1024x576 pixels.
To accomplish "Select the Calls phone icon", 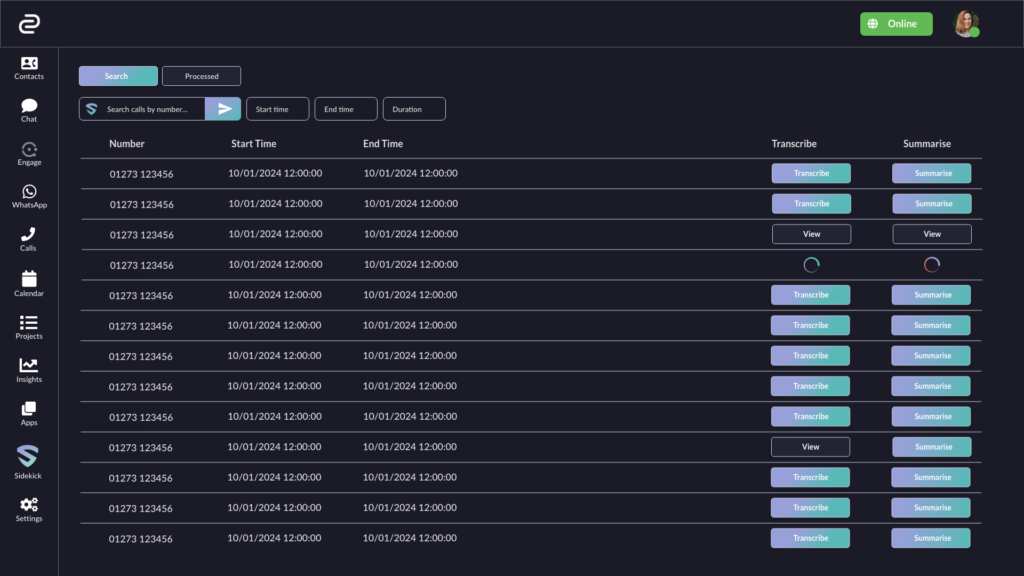I will point(28,234).
